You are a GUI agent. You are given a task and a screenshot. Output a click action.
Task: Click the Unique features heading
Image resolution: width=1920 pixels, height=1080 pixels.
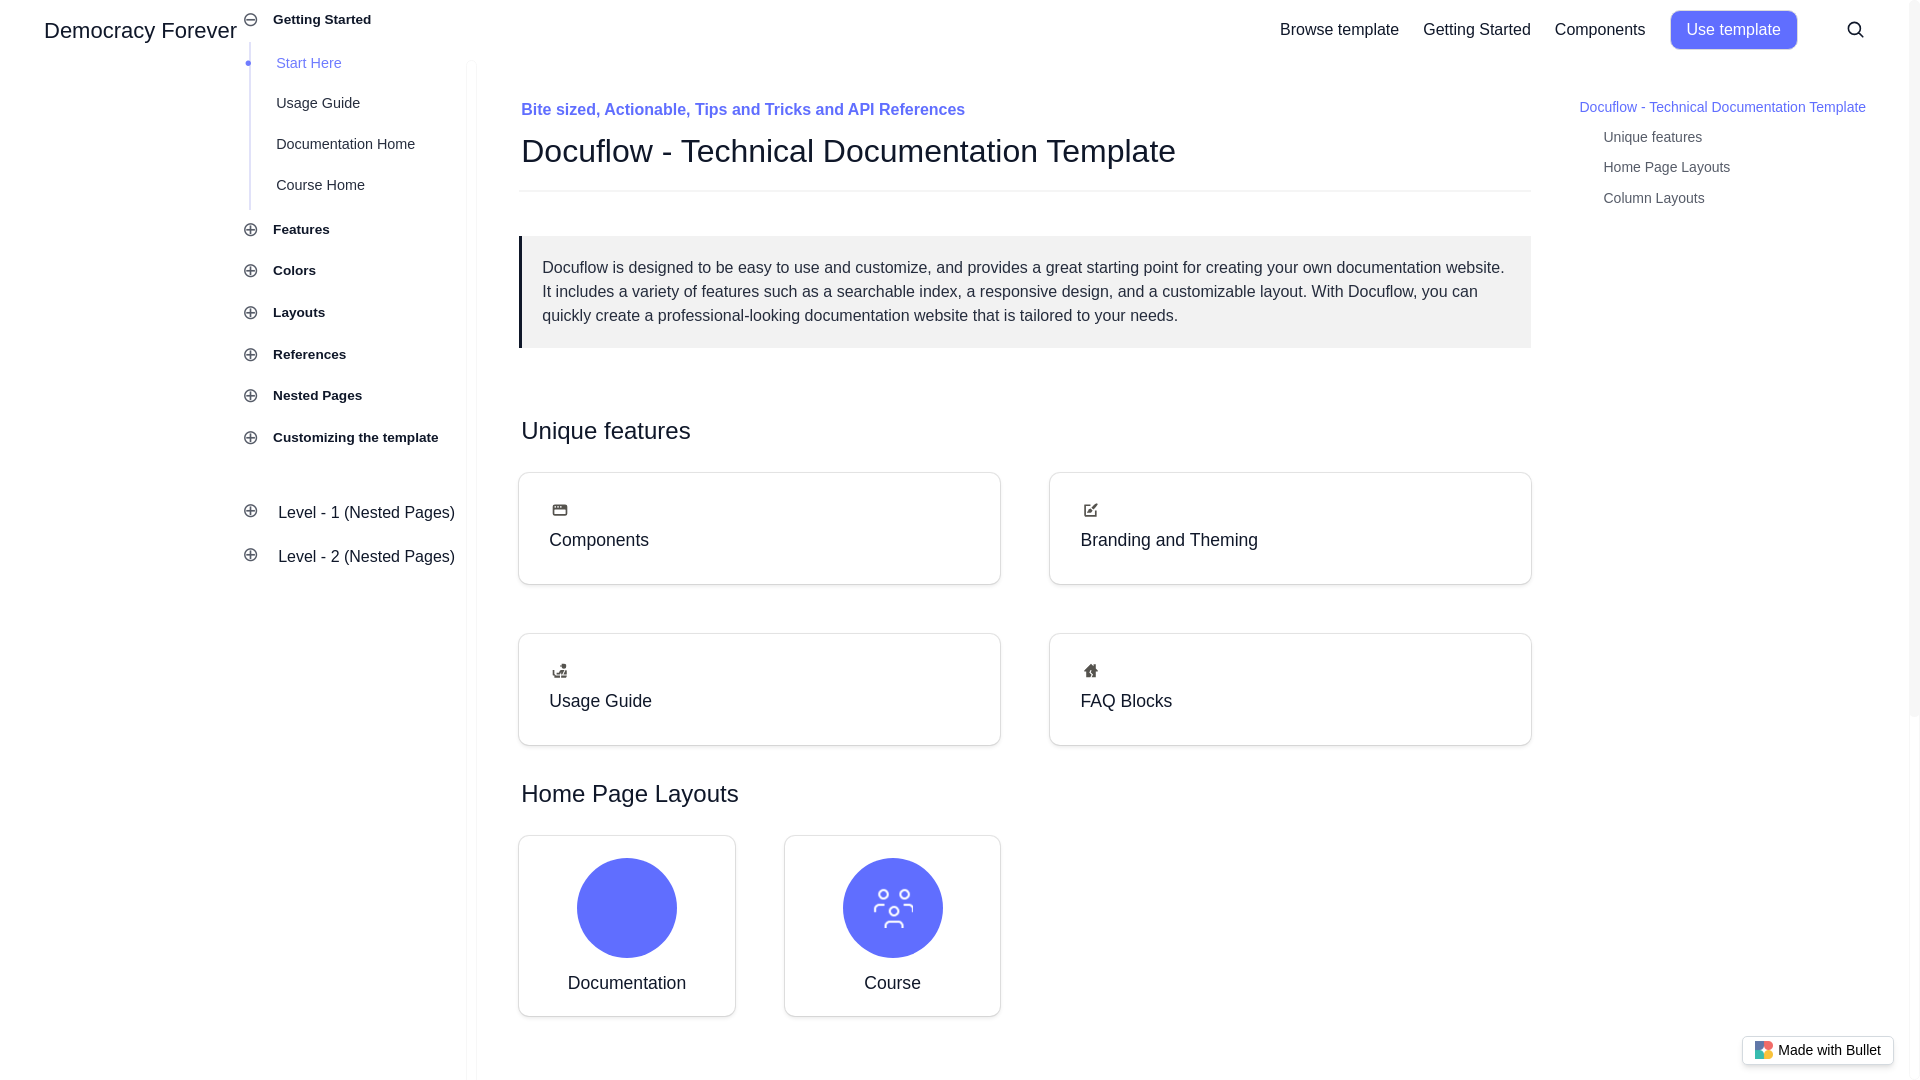pos(605,431)
